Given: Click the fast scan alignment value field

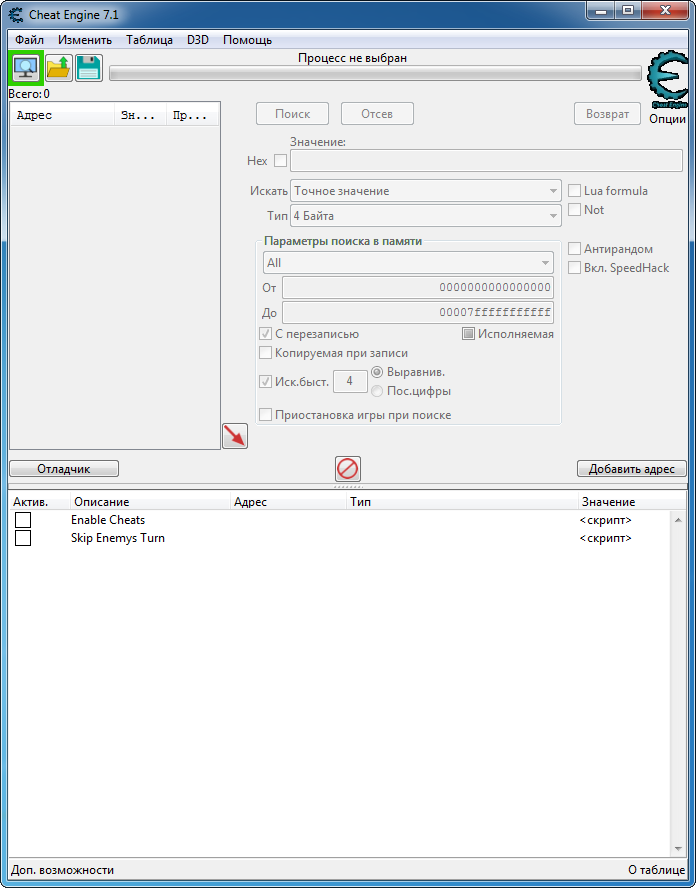Looking at the screenshot, I should pyautogui.click(x=350, y=382).
